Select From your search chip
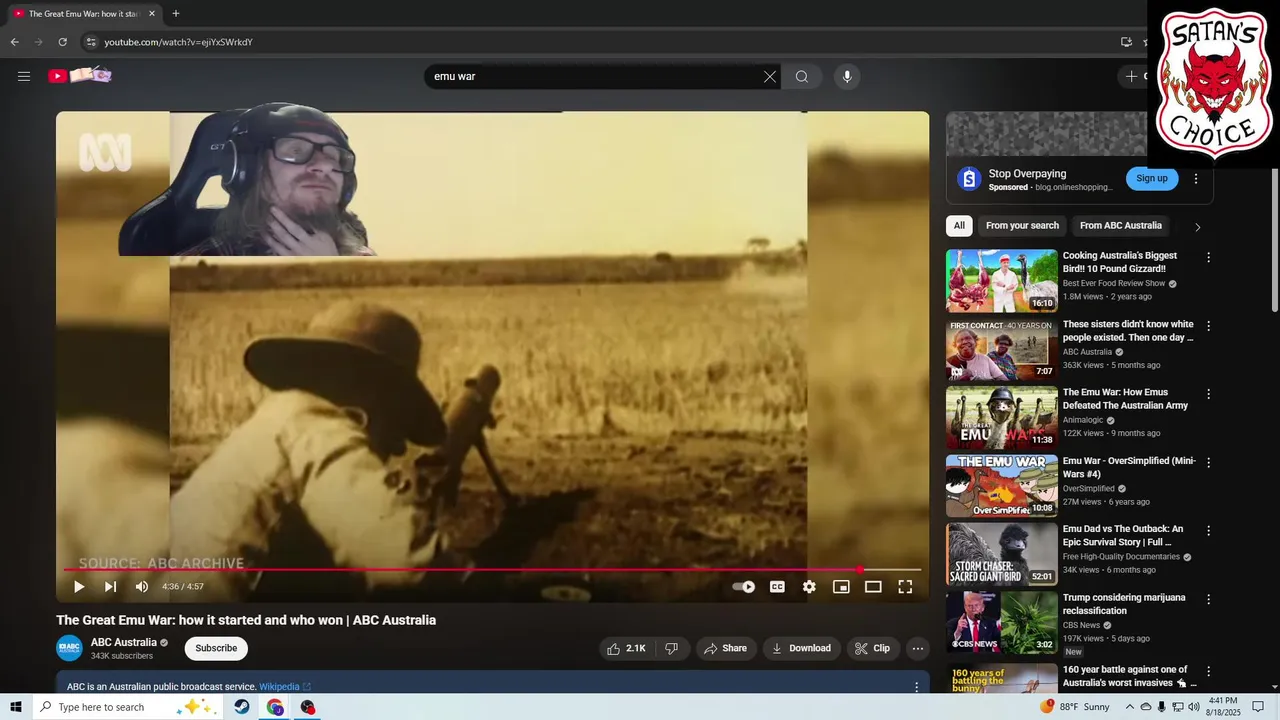This screenshot has height=720, width=1280. point(1022,226)
